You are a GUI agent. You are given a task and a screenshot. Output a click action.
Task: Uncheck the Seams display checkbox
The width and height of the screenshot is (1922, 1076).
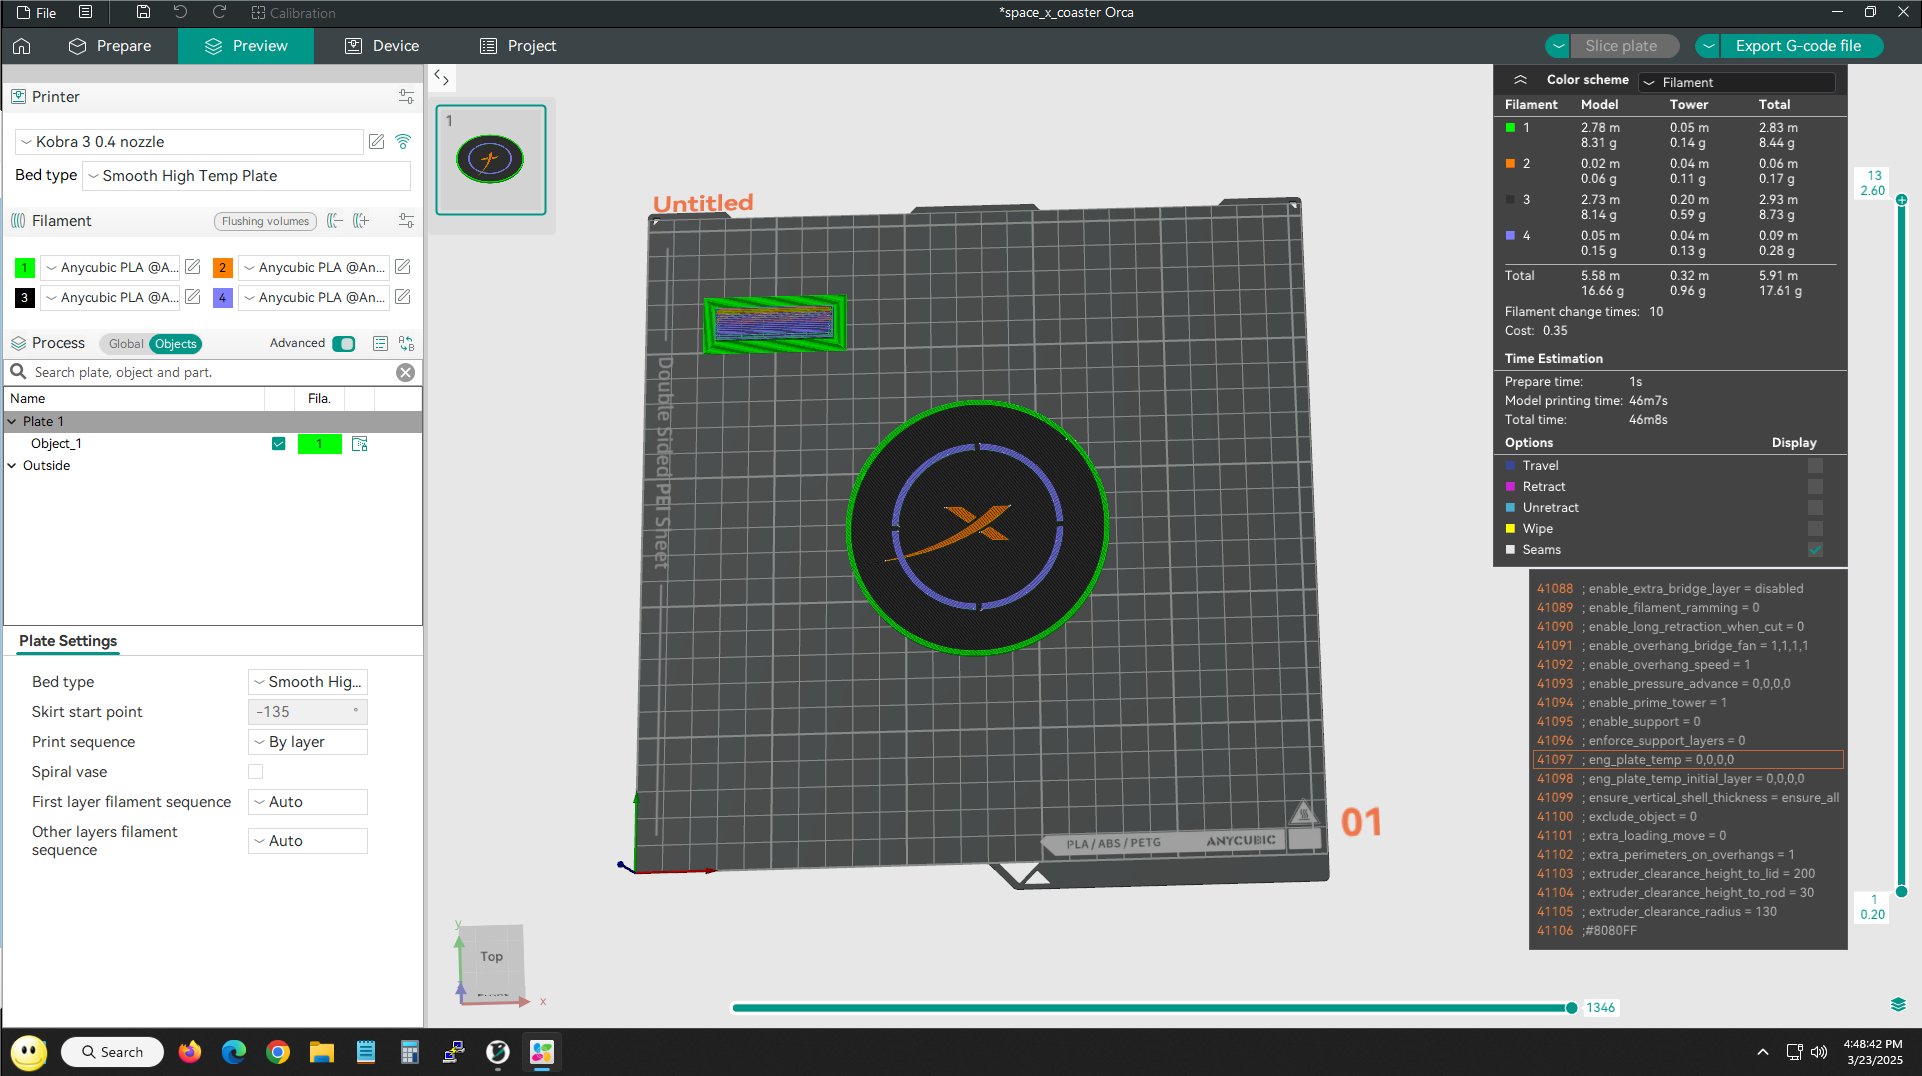point(1814,549)
